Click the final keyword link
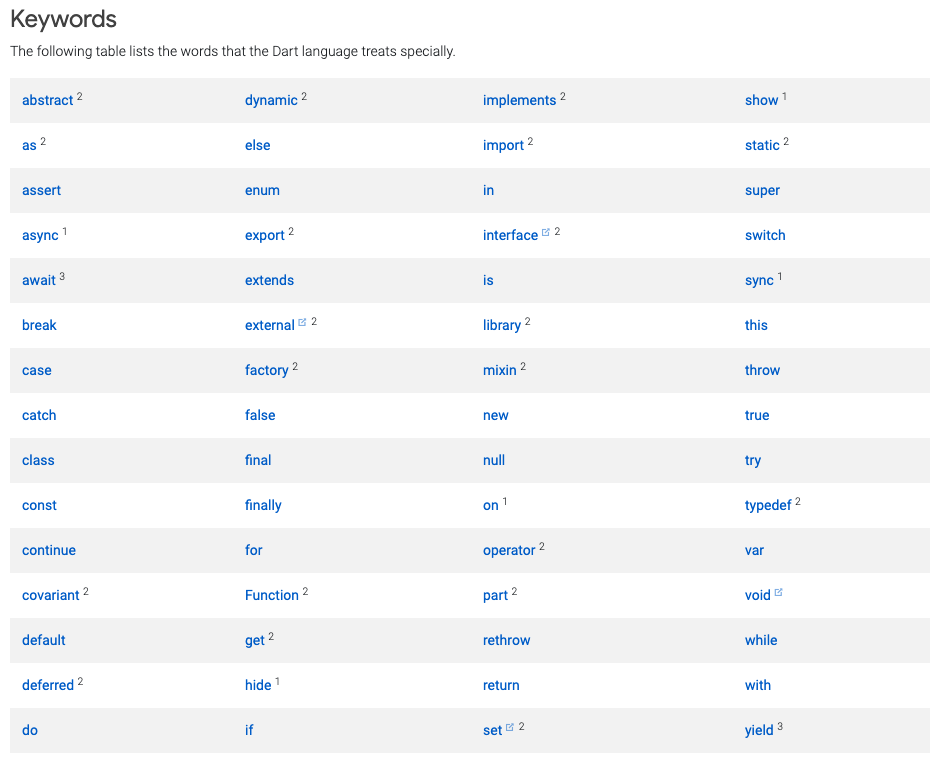Image resolution: width=947 pixels, height=767 pixels. coord(258,460)
